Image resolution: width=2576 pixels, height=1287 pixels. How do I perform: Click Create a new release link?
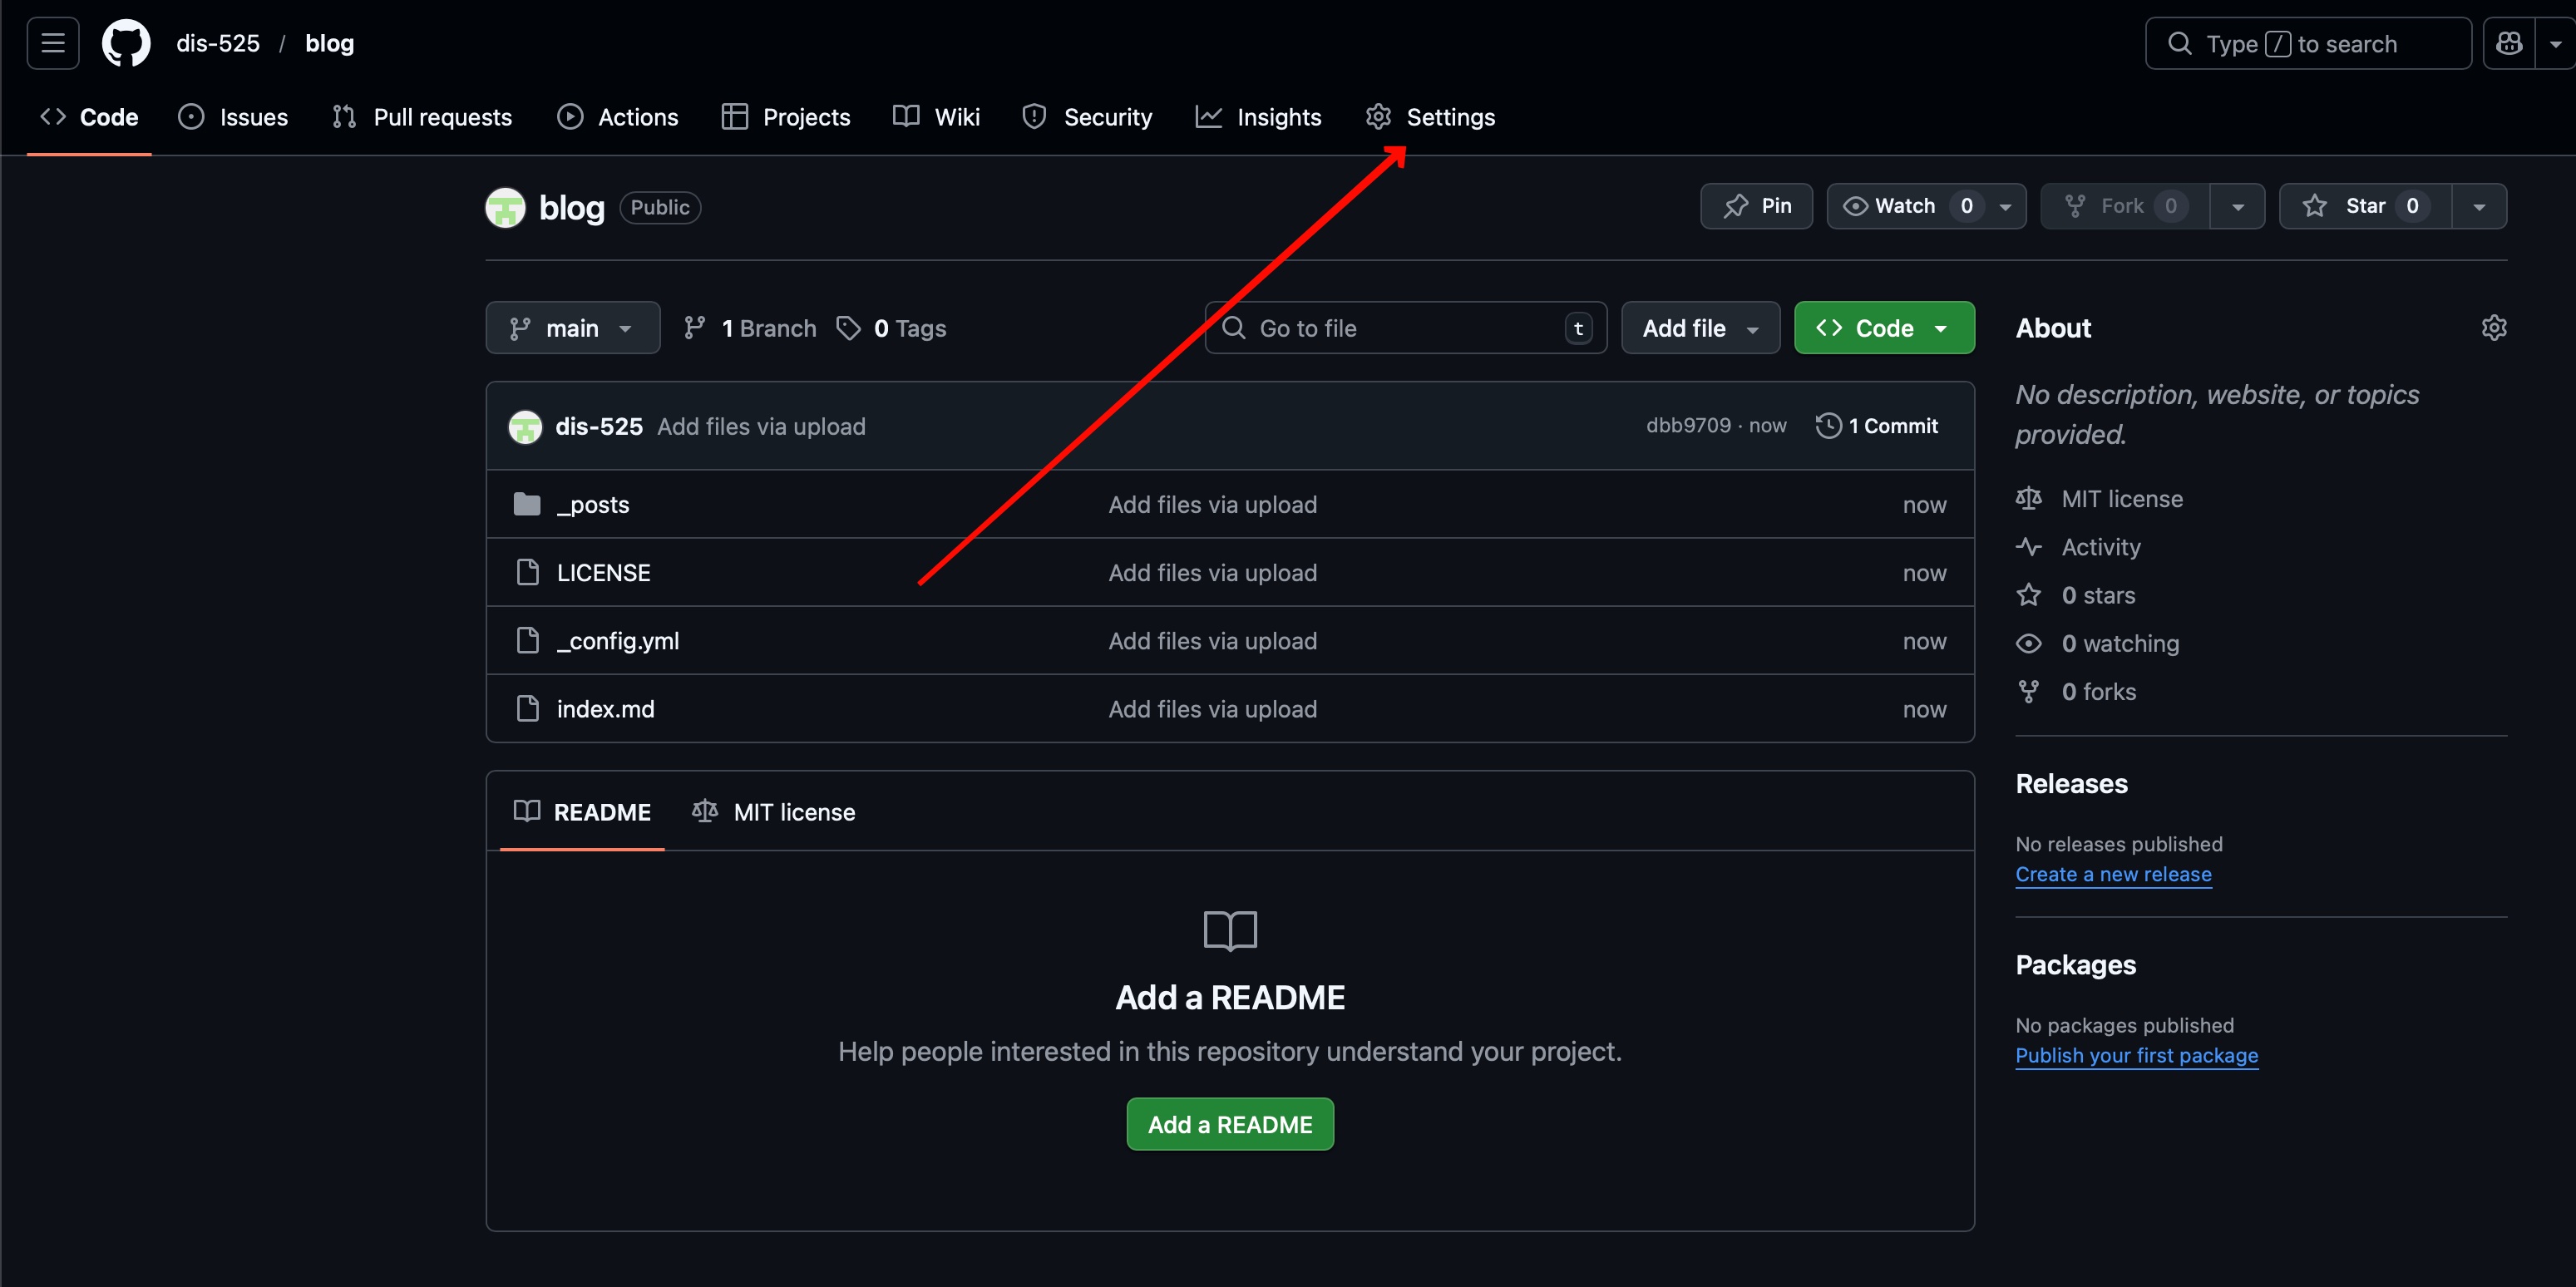tap(2112, 874)
